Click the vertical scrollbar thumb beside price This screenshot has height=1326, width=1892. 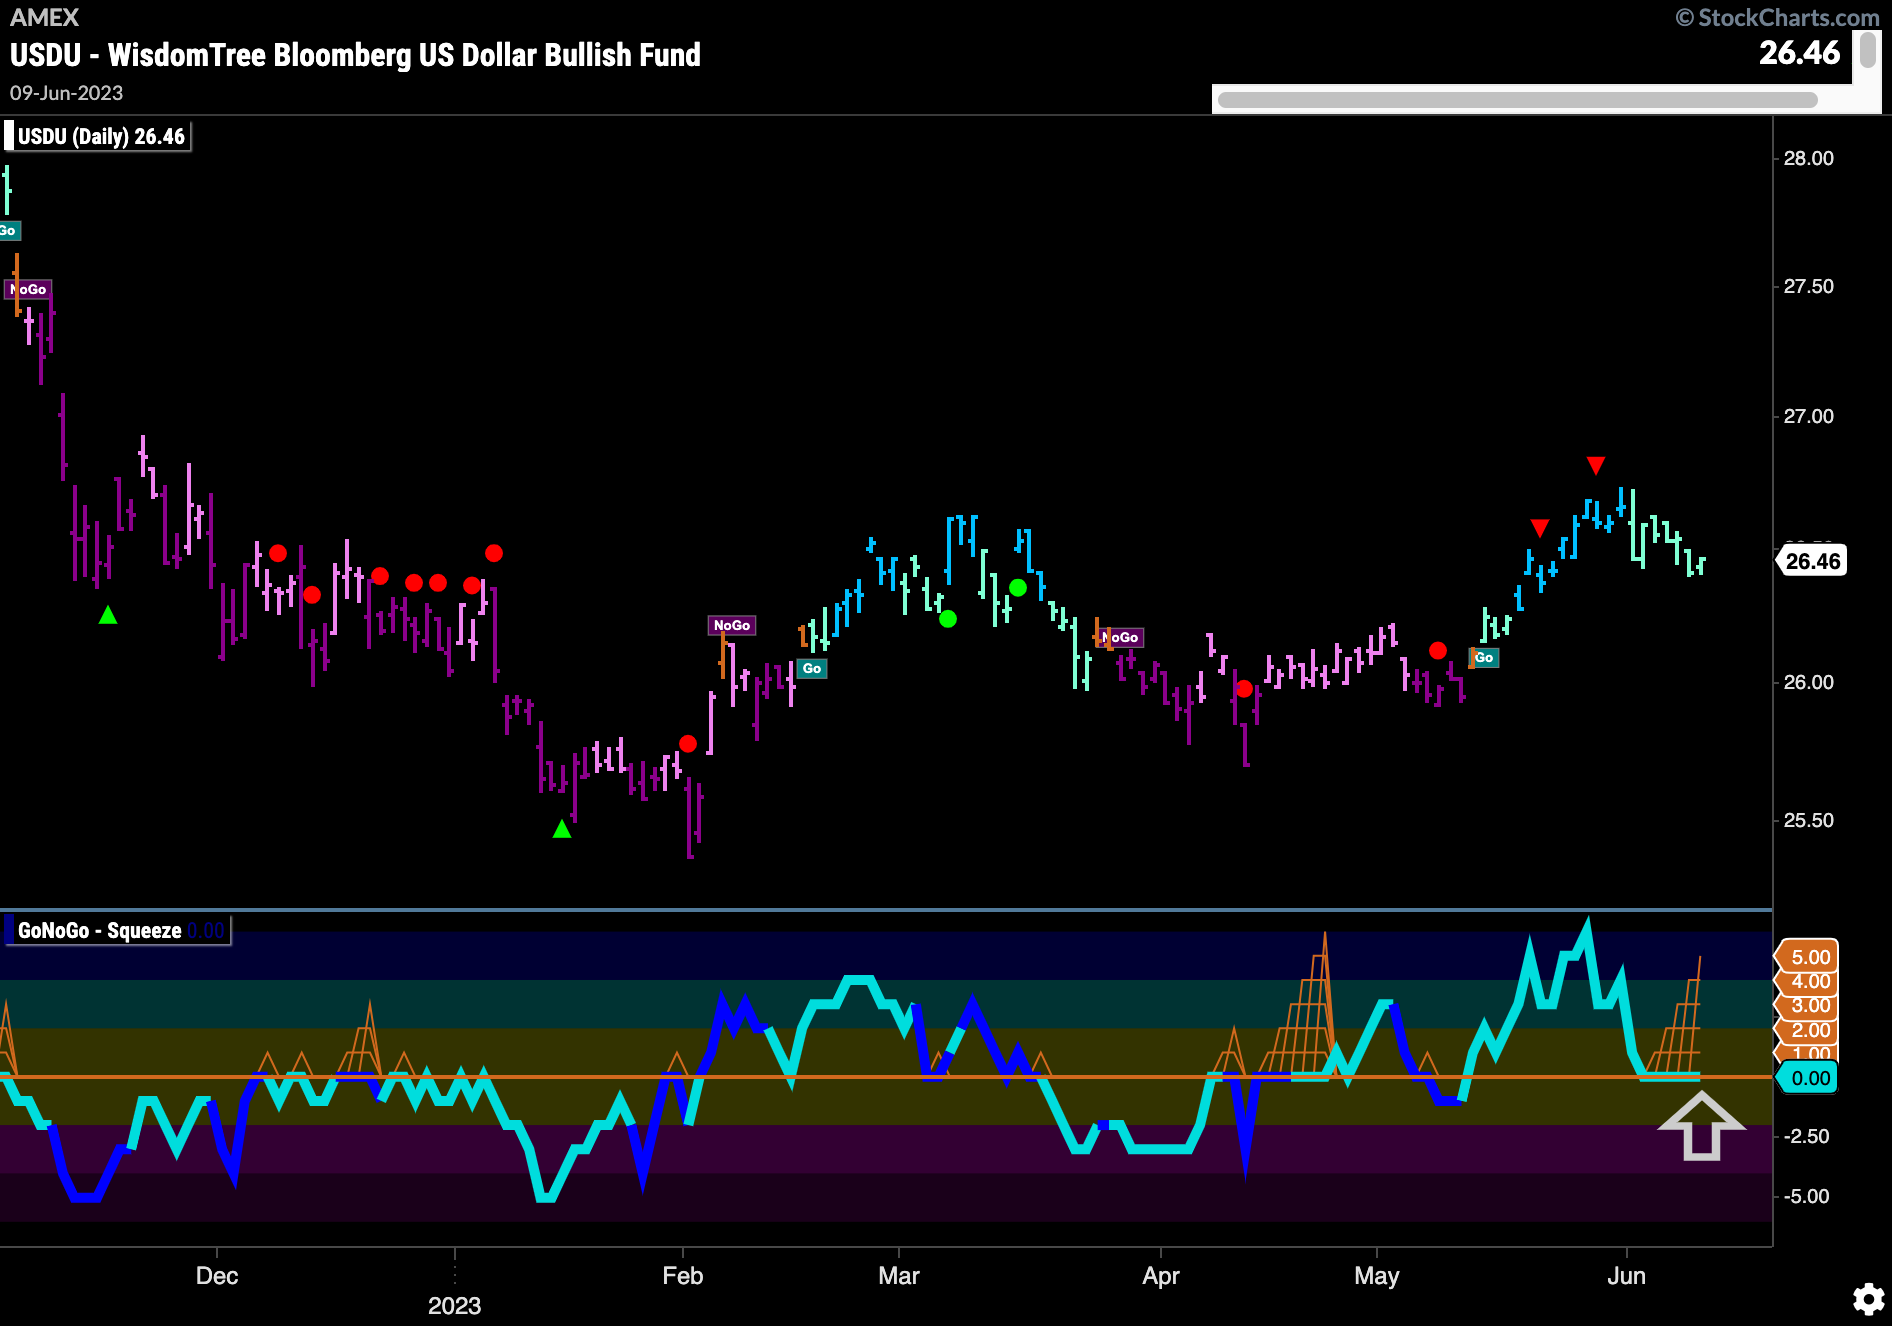(1867, 50)
